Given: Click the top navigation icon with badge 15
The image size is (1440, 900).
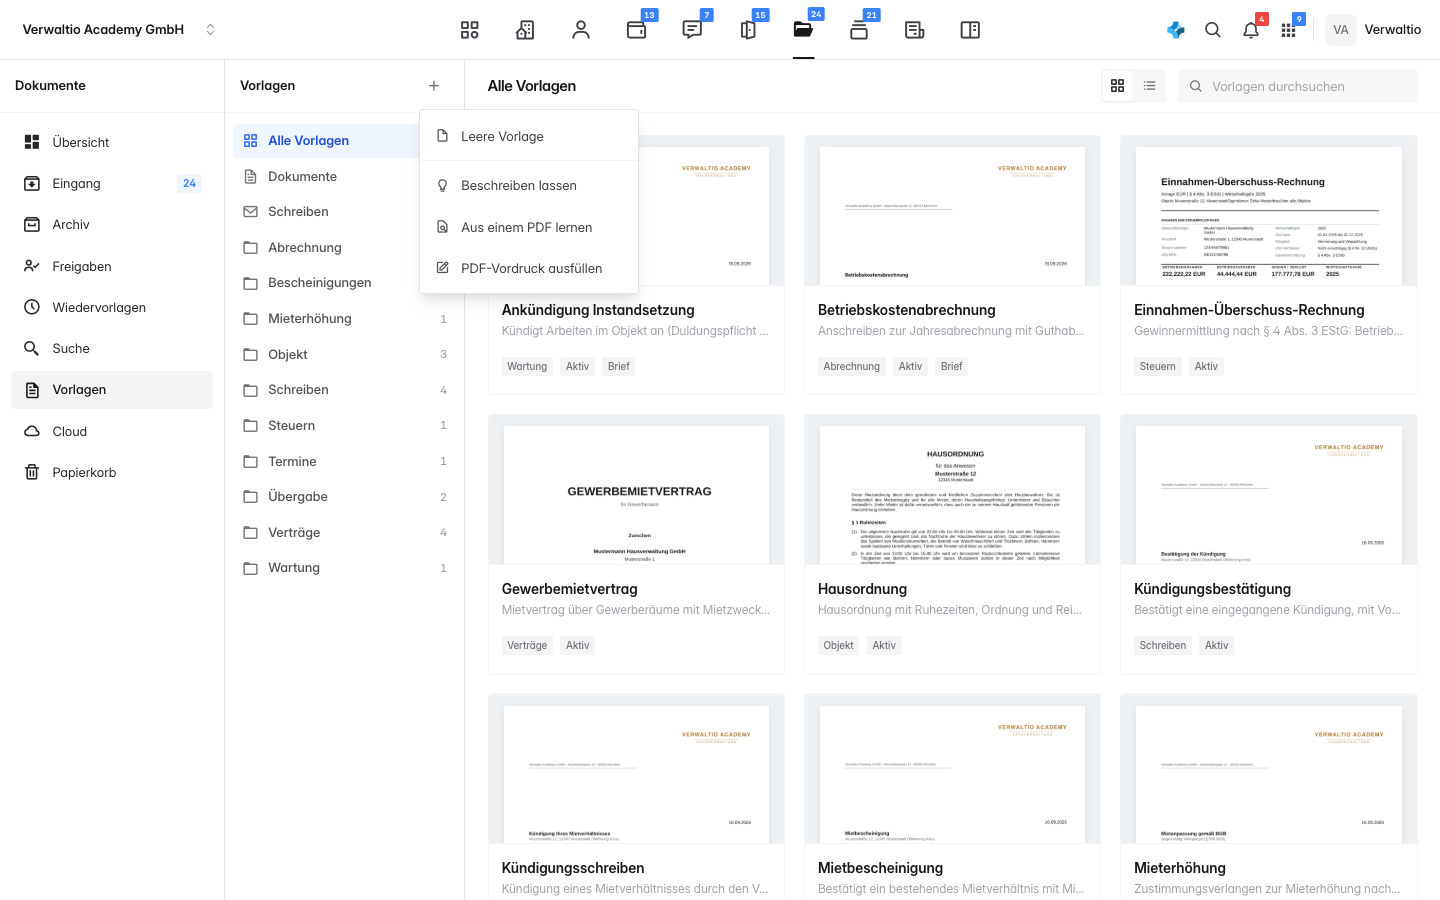Looking at the screenshot, I should click(748, 30).
